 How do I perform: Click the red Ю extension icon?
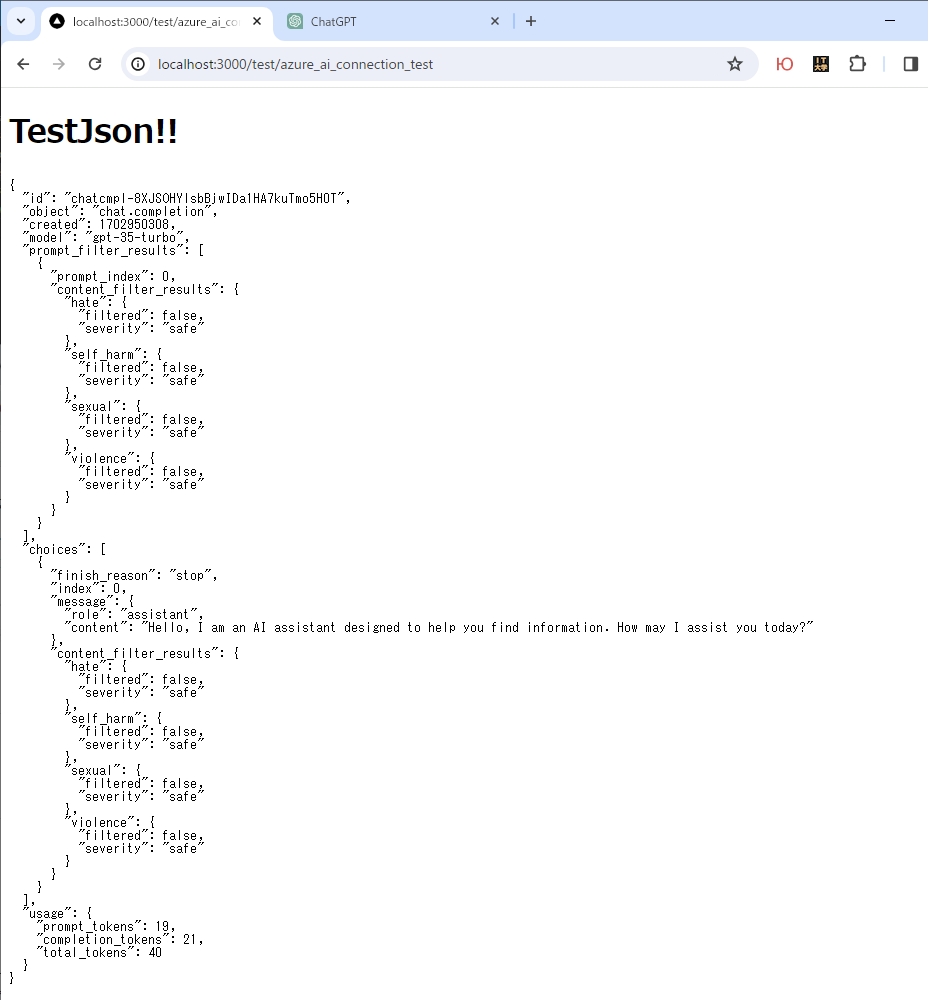(784, 64)
